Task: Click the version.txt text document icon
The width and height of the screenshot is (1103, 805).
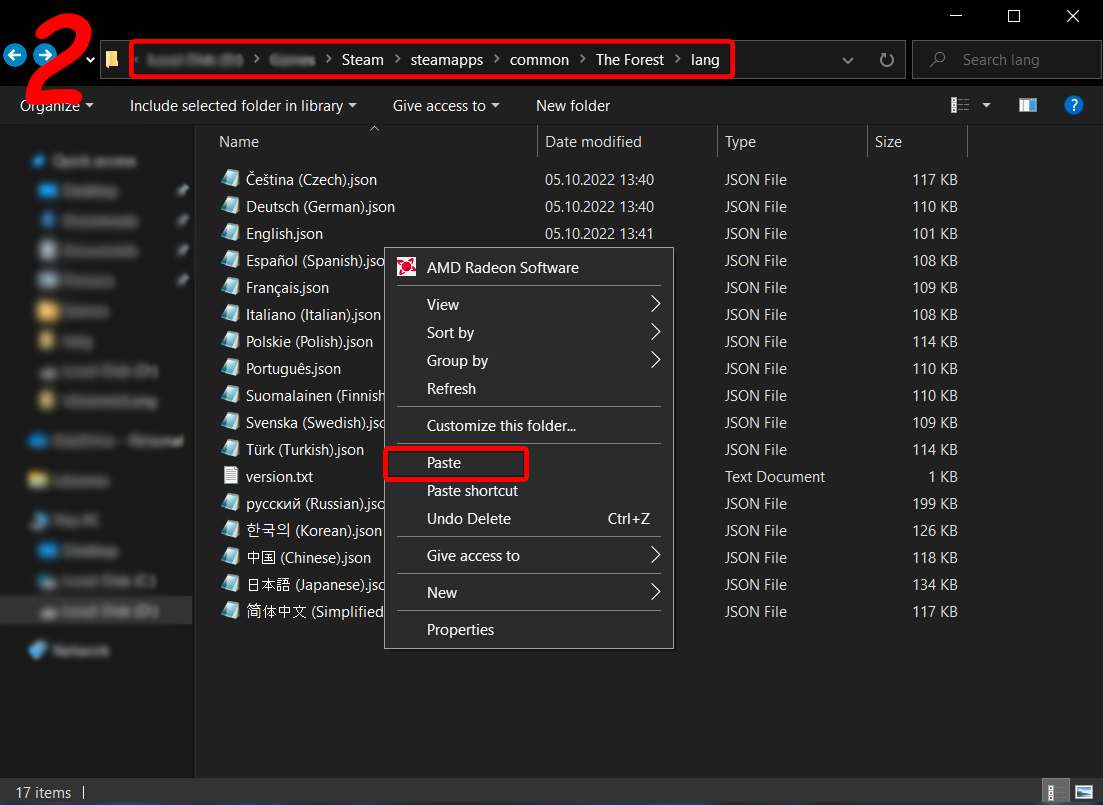Action: pos(231,477)
